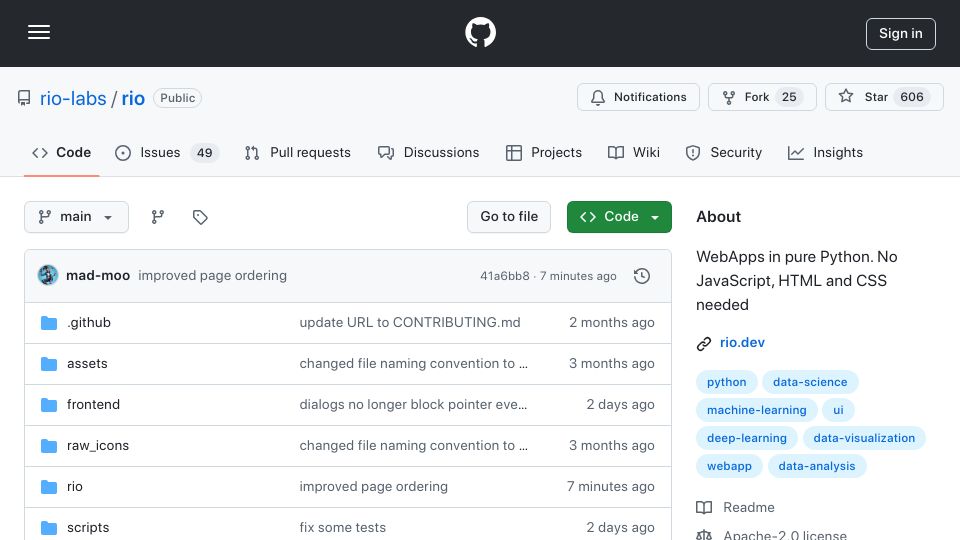The image size is (960, 540).
Task: Open the raw_icons row naming convention commit
Action: click(413, 446)
